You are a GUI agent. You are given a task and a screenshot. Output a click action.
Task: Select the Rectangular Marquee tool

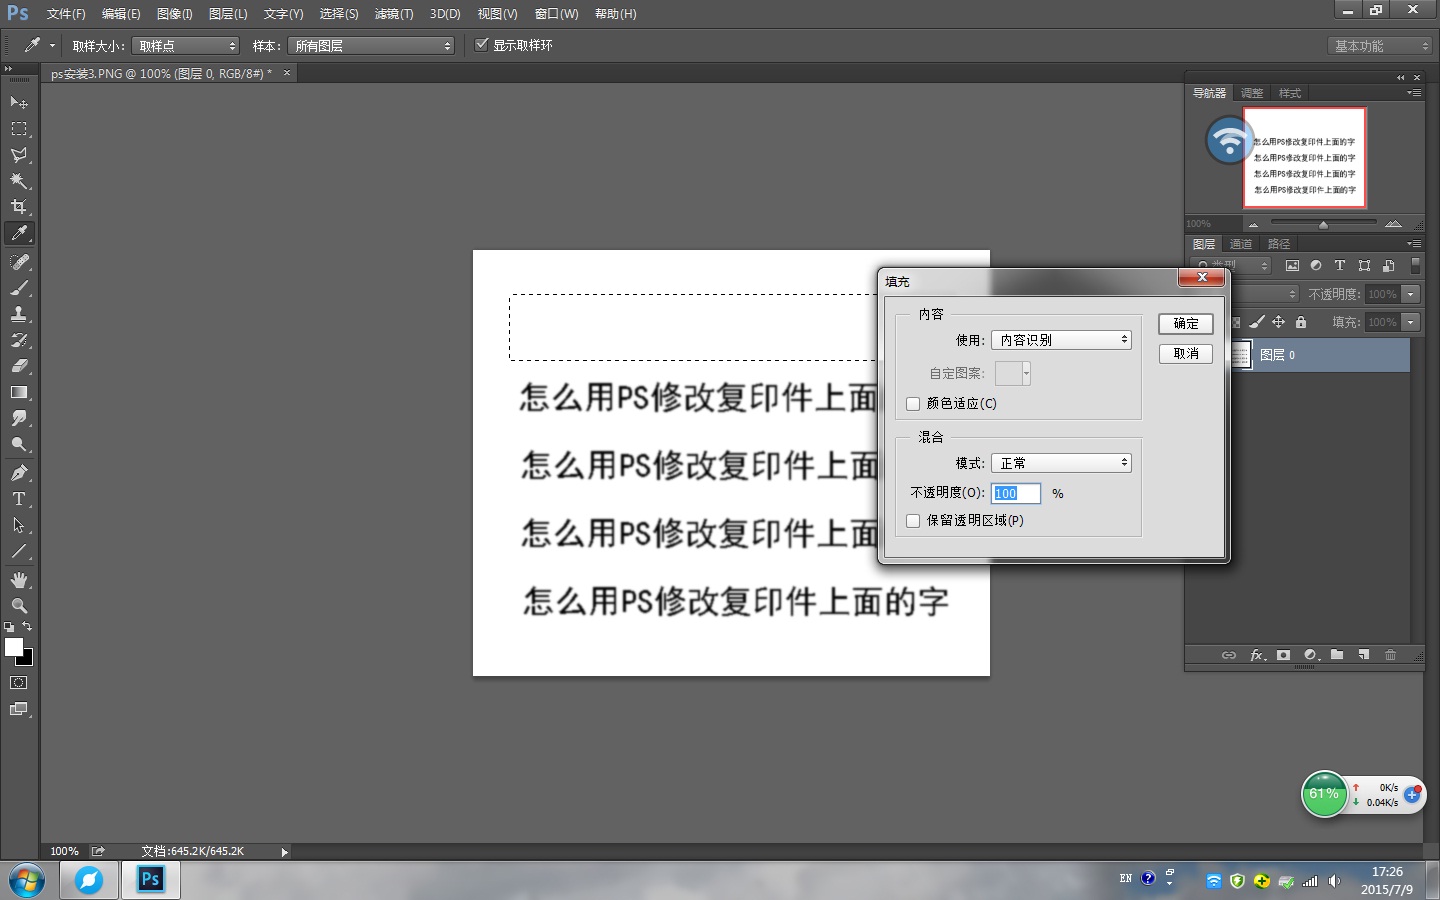click(19, 129)
